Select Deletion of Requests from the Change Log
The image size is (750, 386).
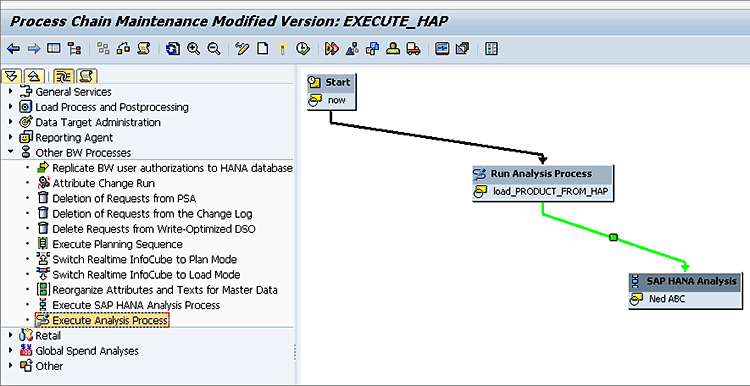coord(152,214)
